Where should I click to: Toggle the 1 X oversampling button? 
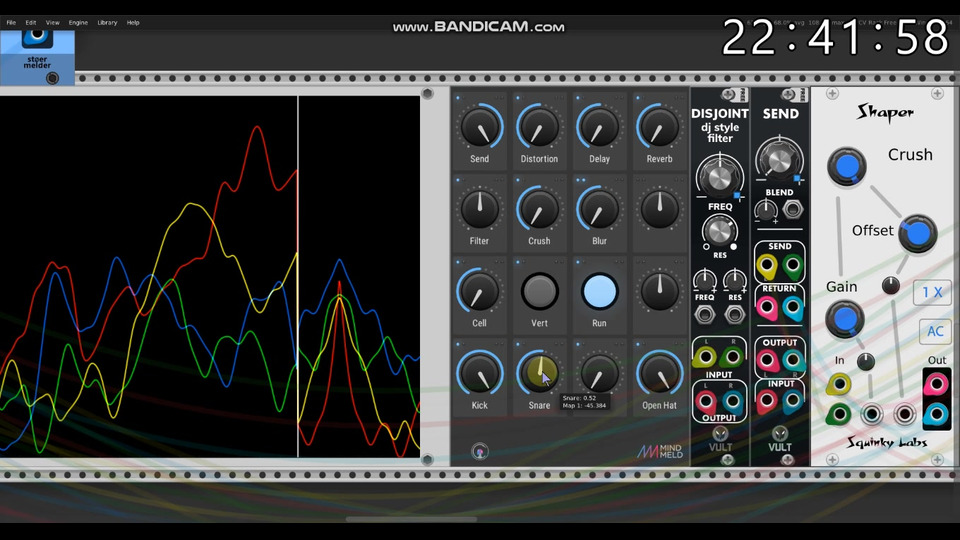(932, 293)
